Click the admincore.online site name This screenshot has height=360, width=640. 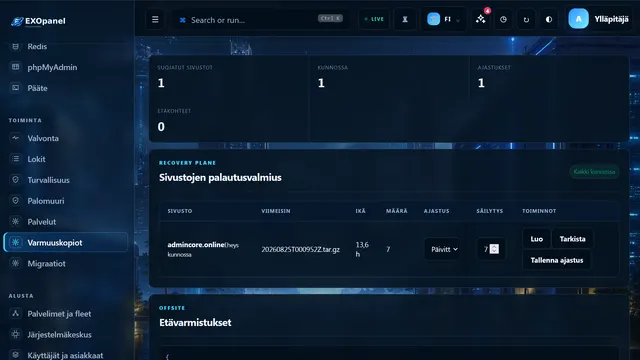pyautogui.click(x=196, y=244)
